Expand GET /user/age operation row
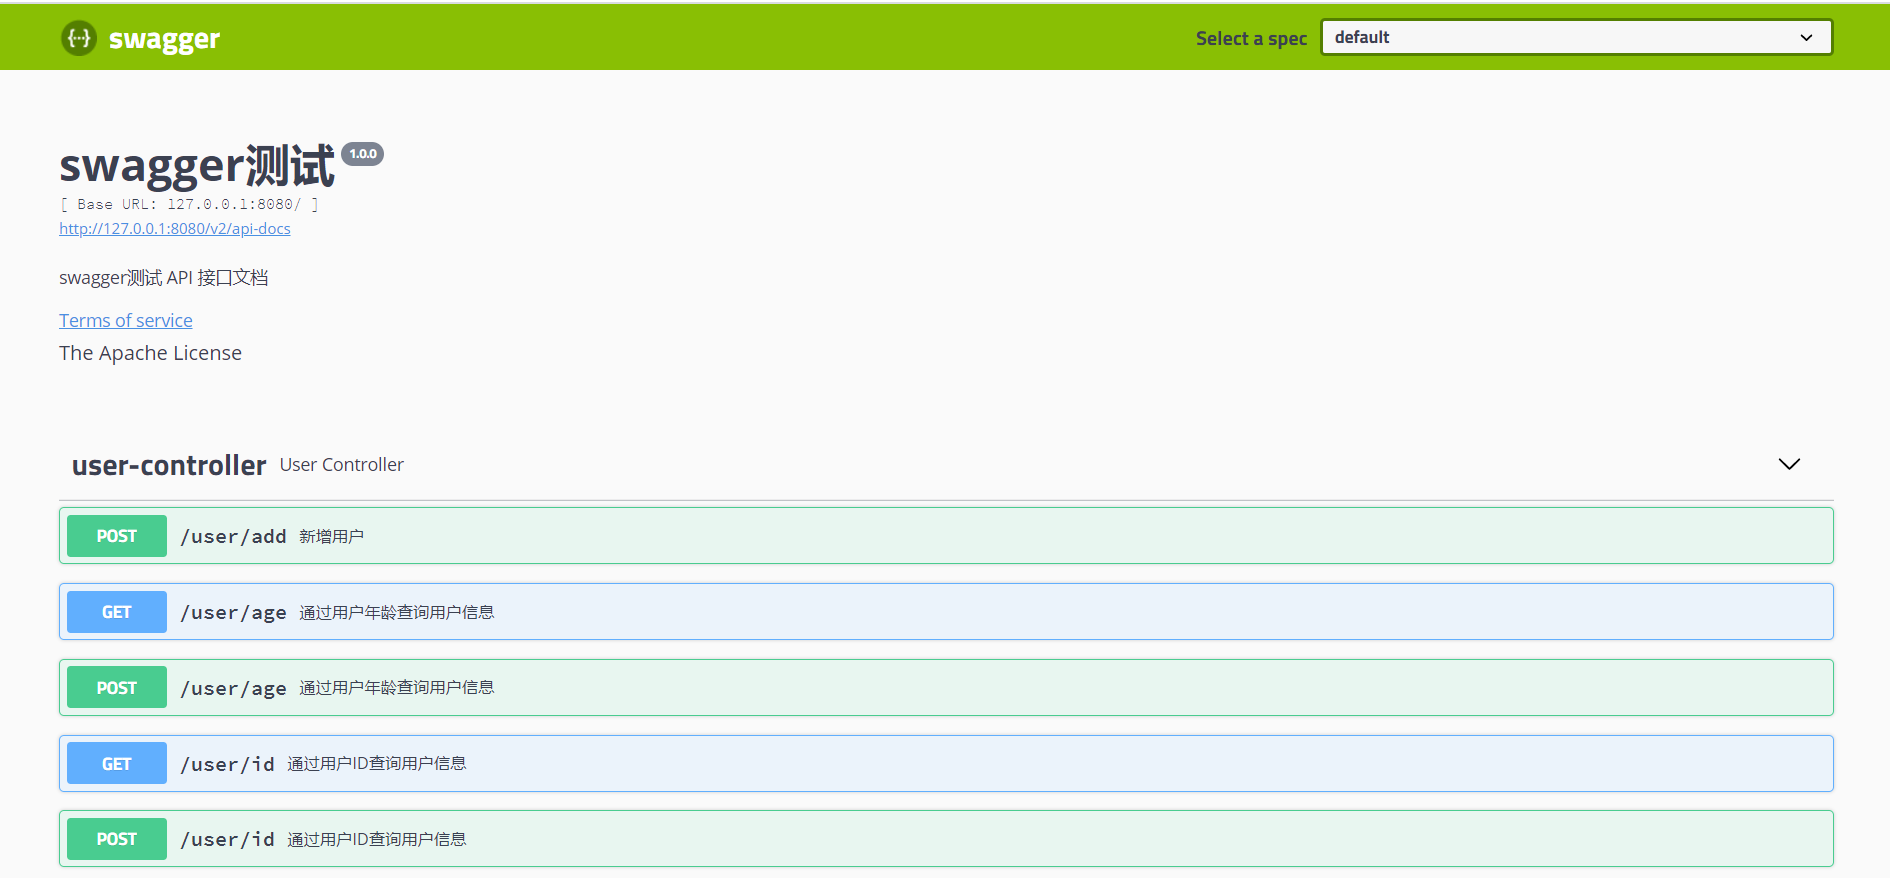 pos(946,612)
